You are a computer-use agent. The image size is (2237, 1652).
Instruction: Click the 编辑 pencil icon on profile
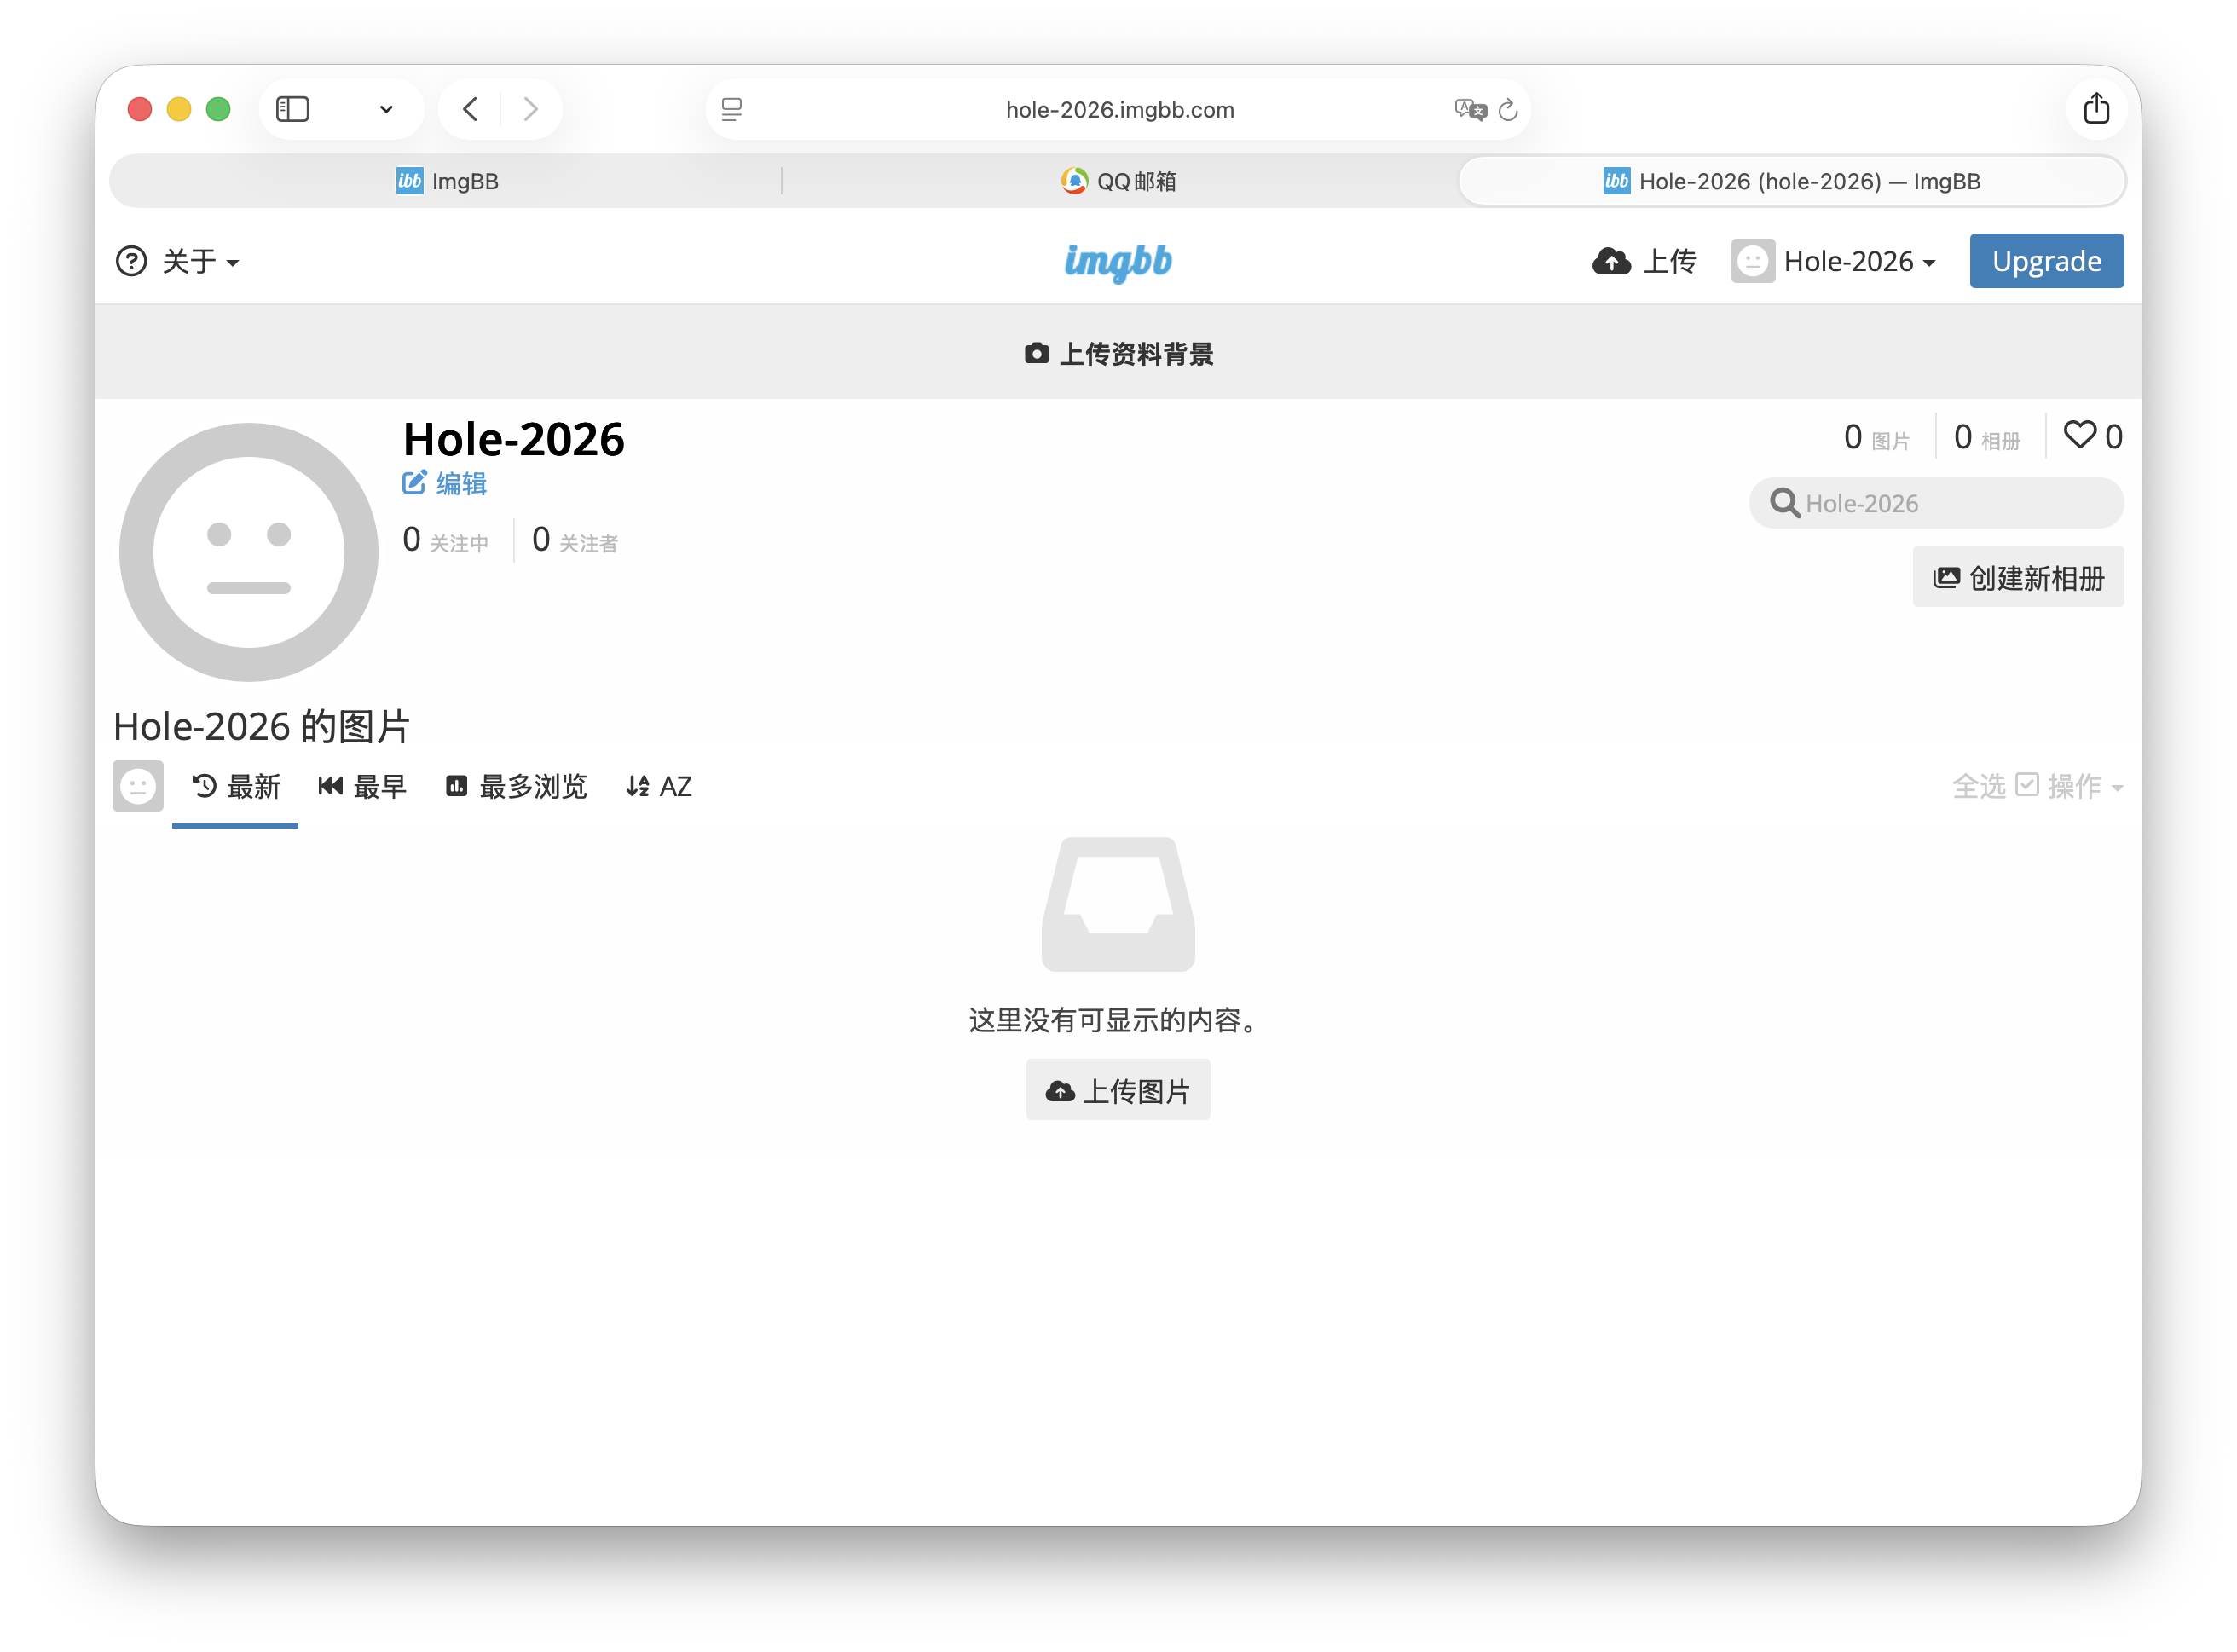[414, 482]
